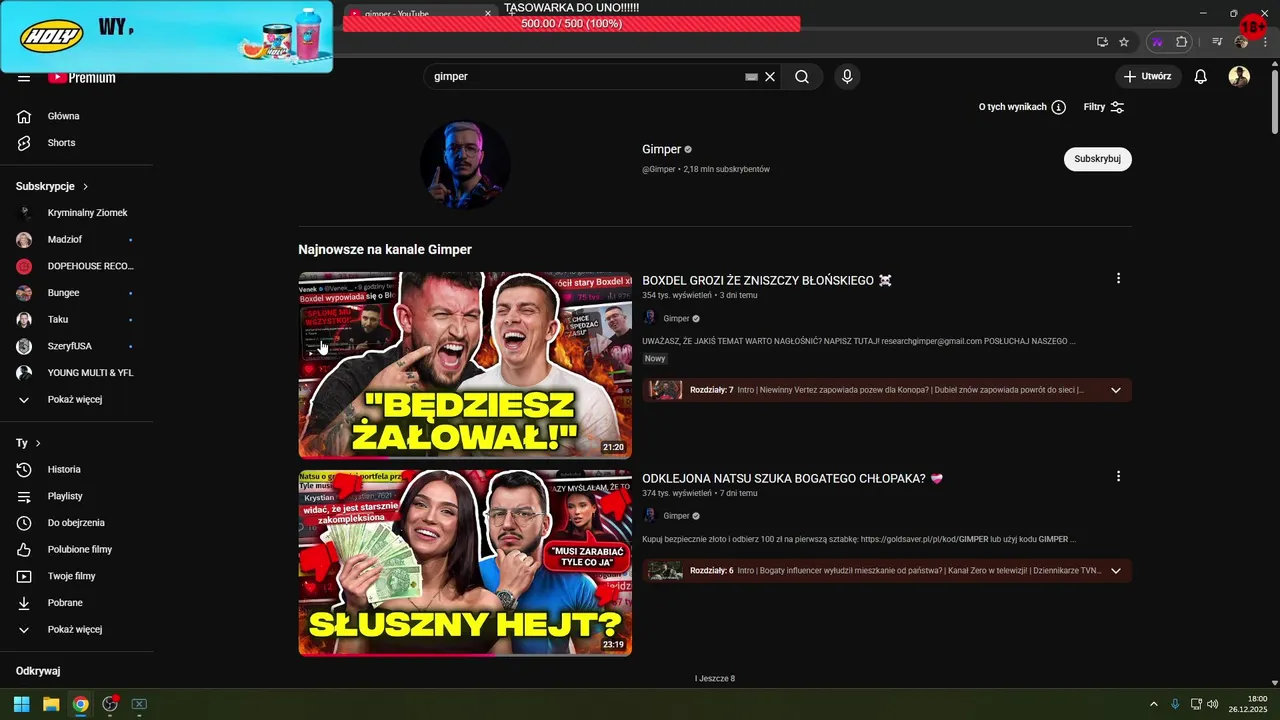Open the YouTube hamburger guide menu
This screenshot has width=1280, height=720.
click(x=24, y=78)
